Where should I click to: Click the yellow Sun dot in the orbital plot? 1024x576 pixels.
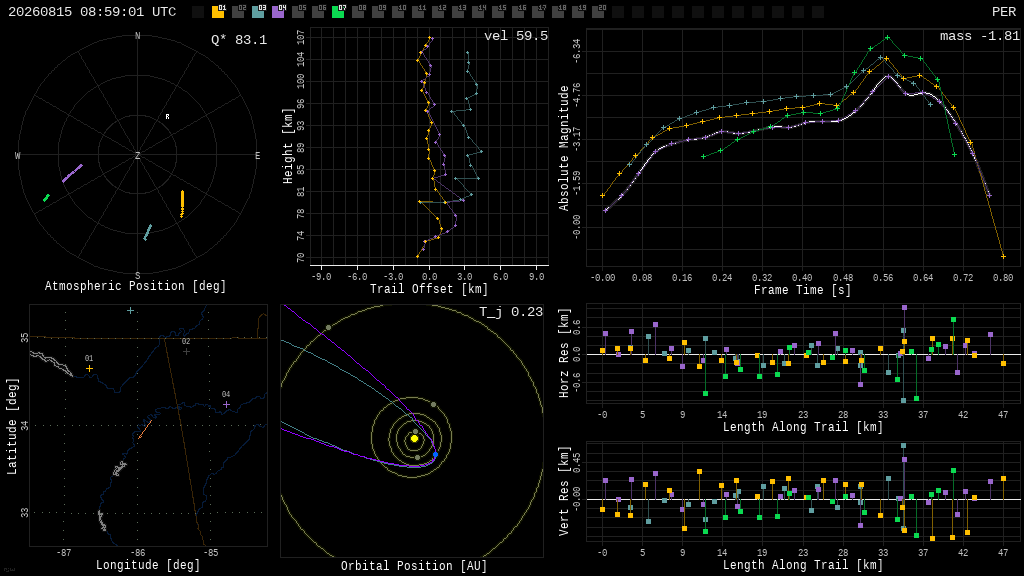[x=414, y=439]
